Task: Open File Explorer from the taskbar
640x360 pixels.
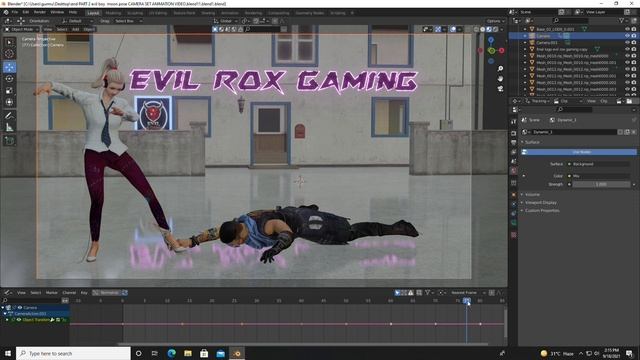Action: pyautogui.click(x=188, y=353)
